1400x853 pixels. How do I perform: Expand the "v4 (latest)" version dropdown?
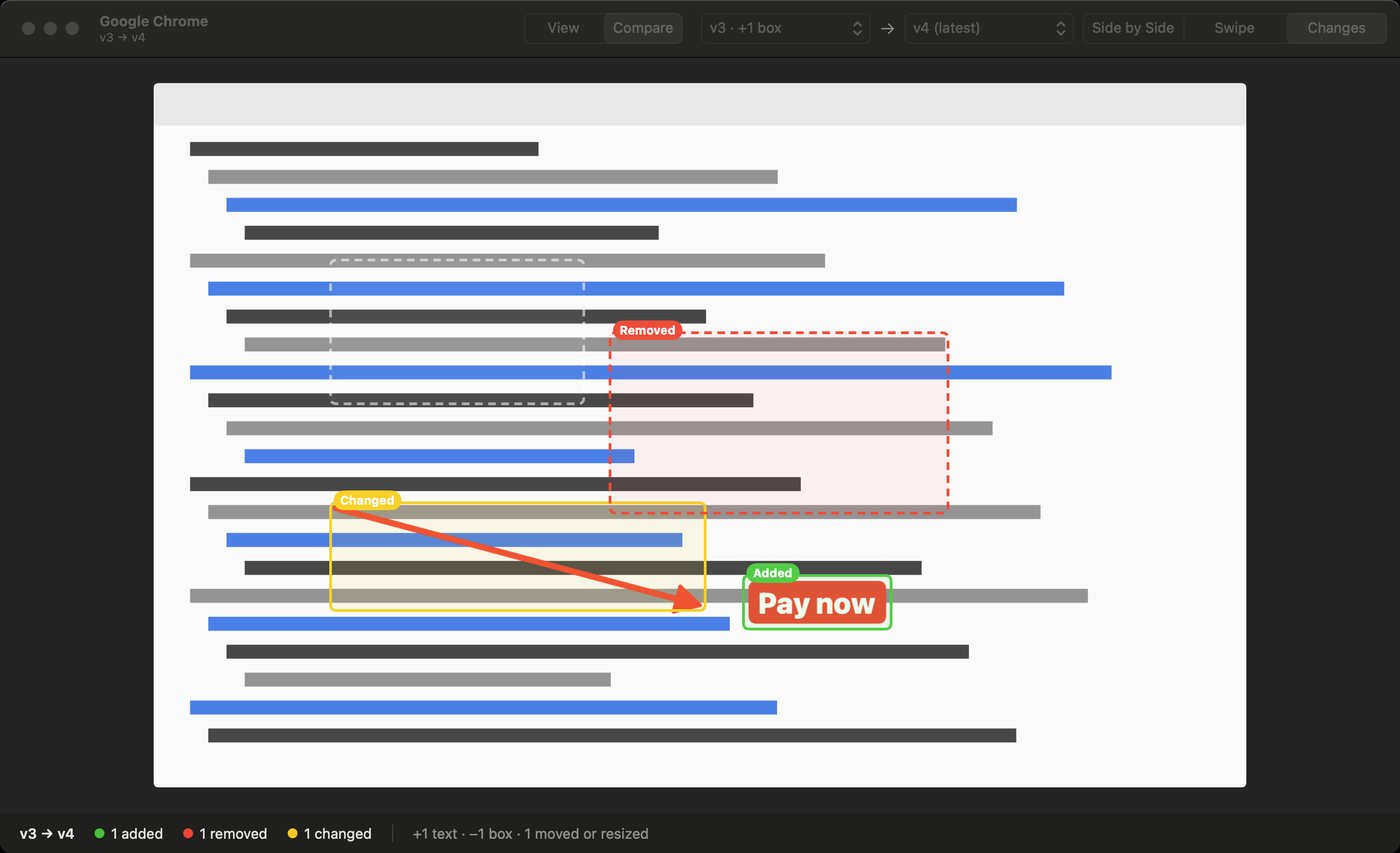click(x=989, y=28)
